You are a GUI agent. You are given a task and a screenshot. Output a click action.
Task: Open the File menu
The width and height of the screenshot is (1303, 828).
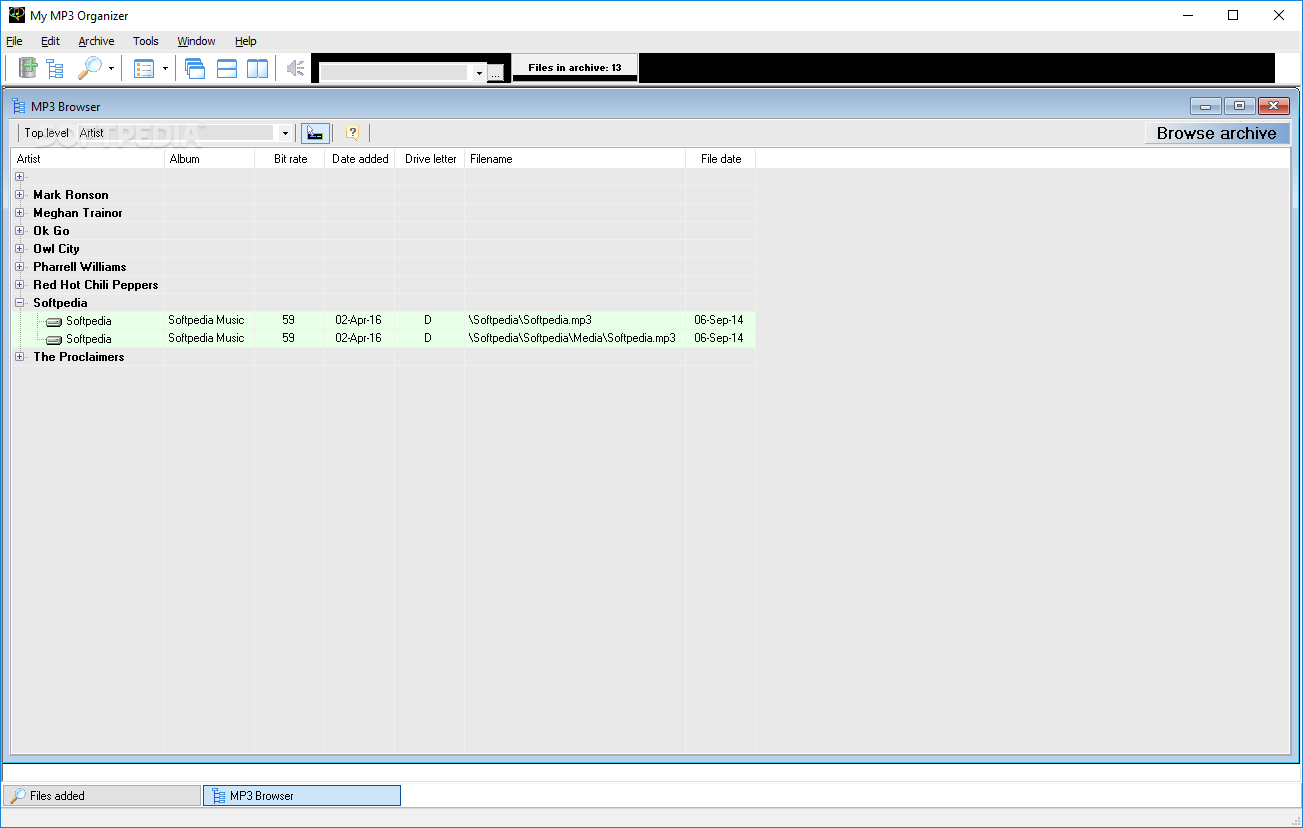14,41
